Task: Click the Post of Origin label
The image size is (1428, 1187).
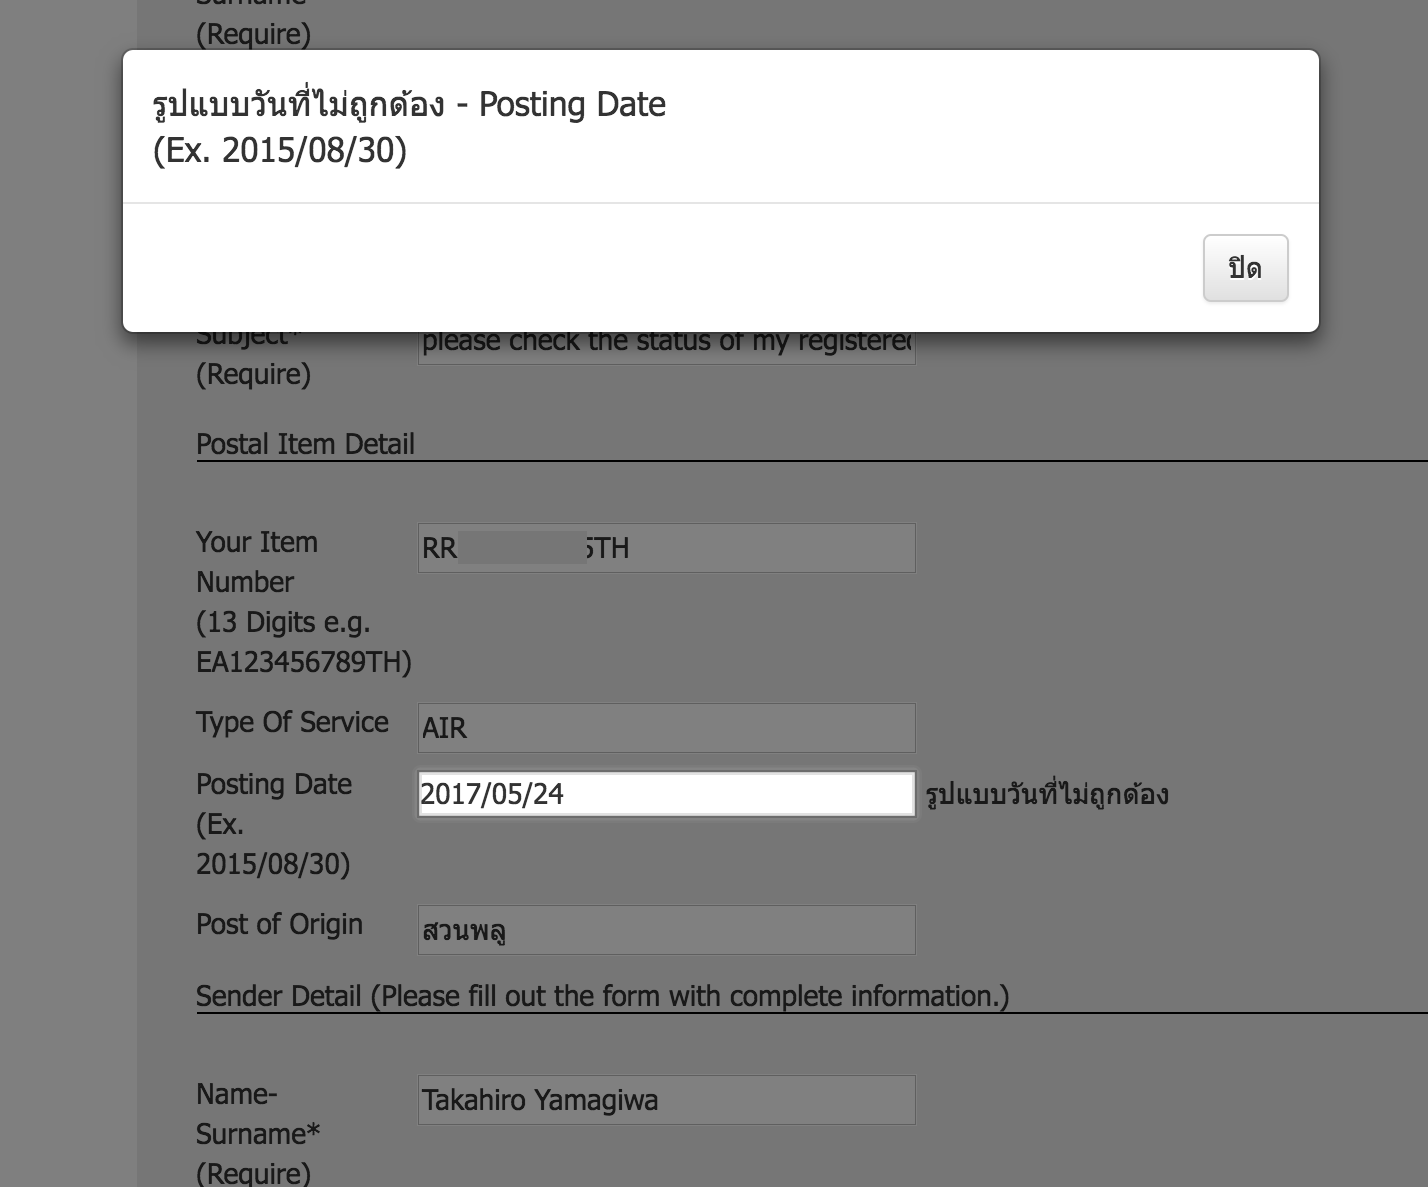Action: click(x=279, y=924)
